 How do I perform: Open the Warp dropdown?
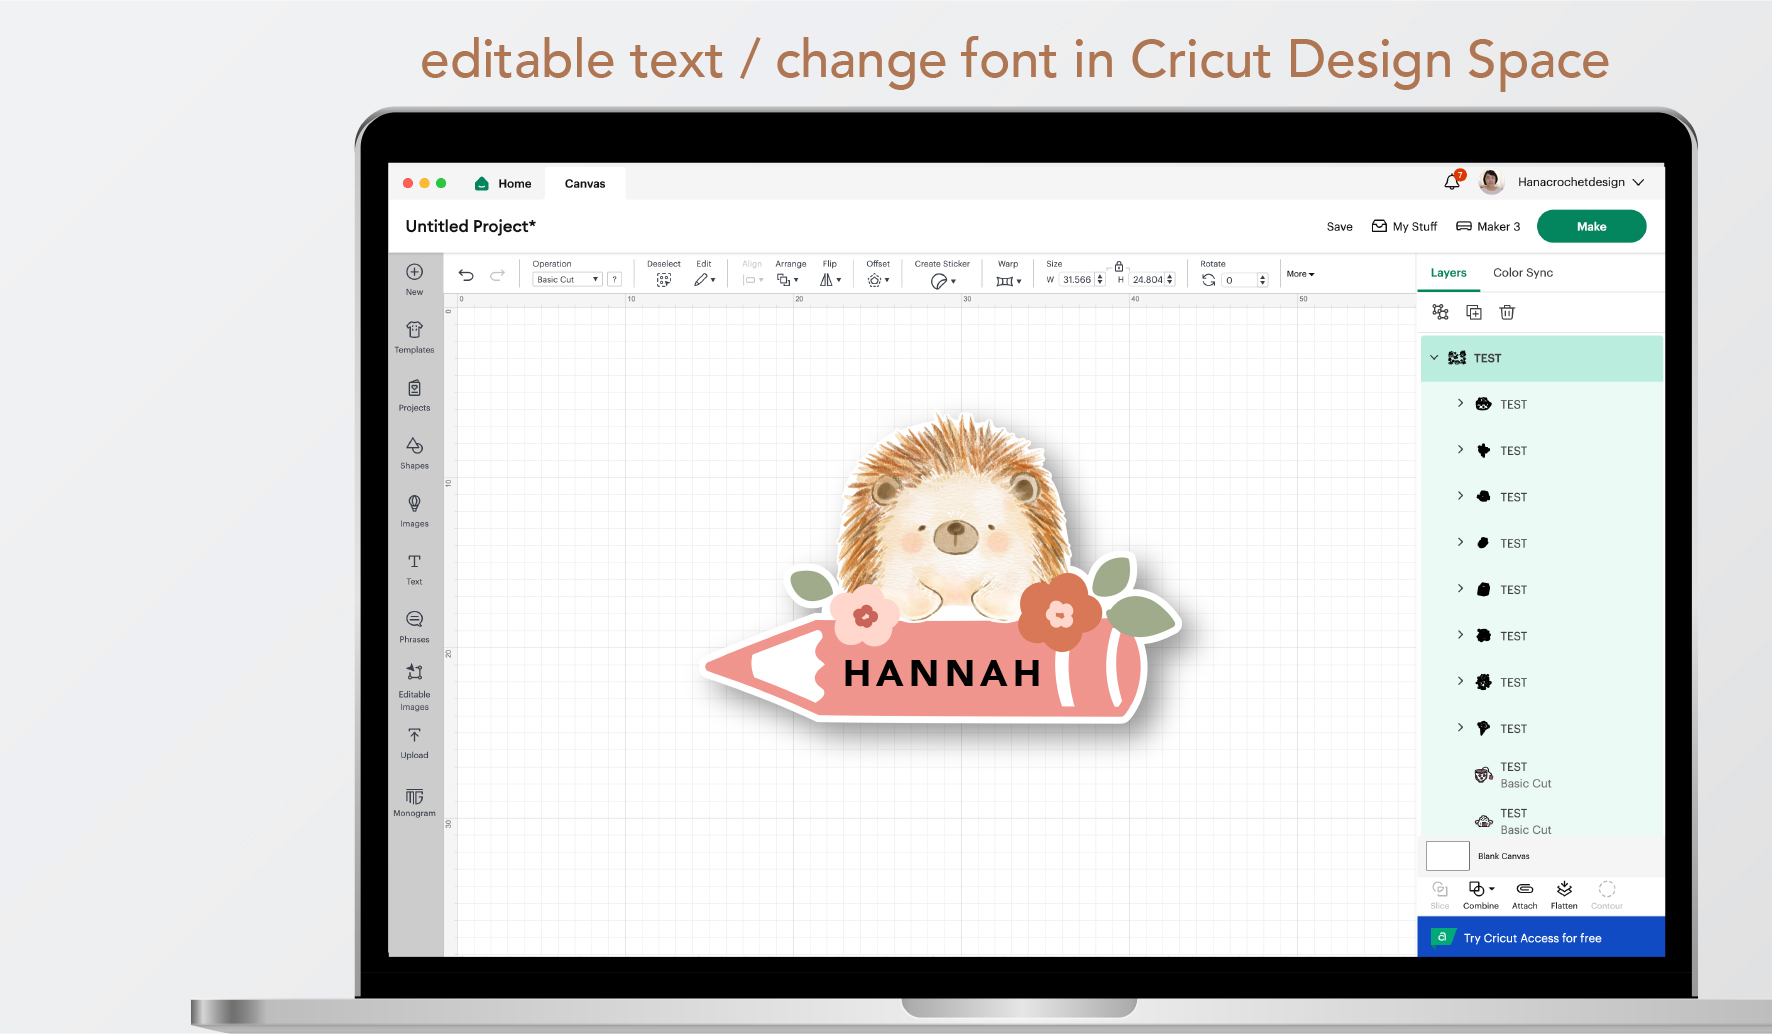[1008, 281]
